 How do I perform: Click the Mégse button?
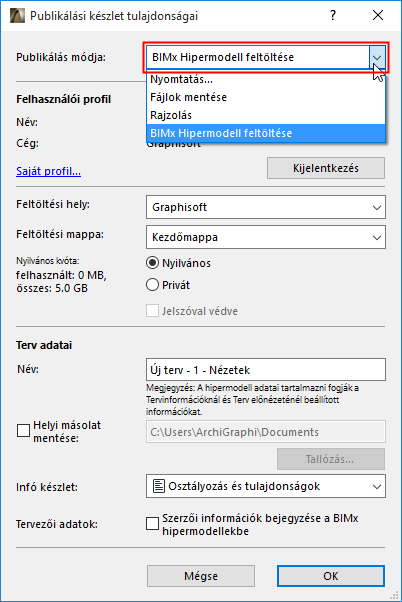tap(201, 576)
